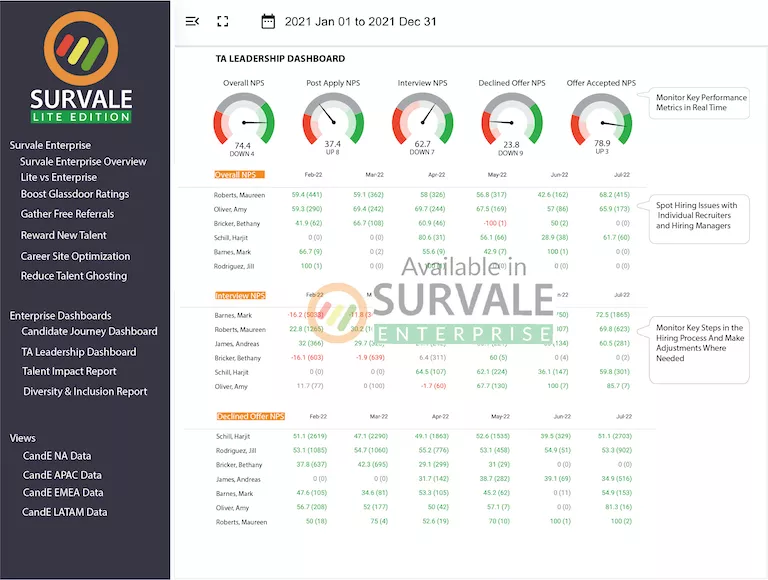Go to Boost Glassdoor Ratings
The width and height of the screenshot is (768, 580).
[x=75, y=195]
